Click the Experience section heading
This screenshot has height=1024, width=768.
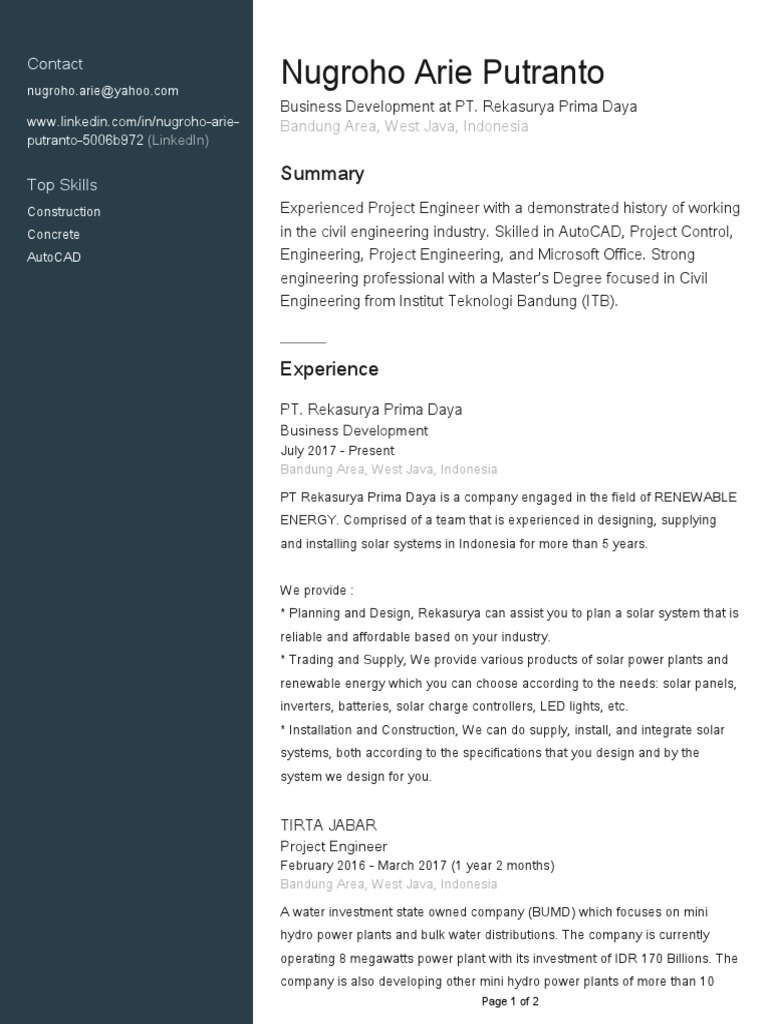click(329, 369)
